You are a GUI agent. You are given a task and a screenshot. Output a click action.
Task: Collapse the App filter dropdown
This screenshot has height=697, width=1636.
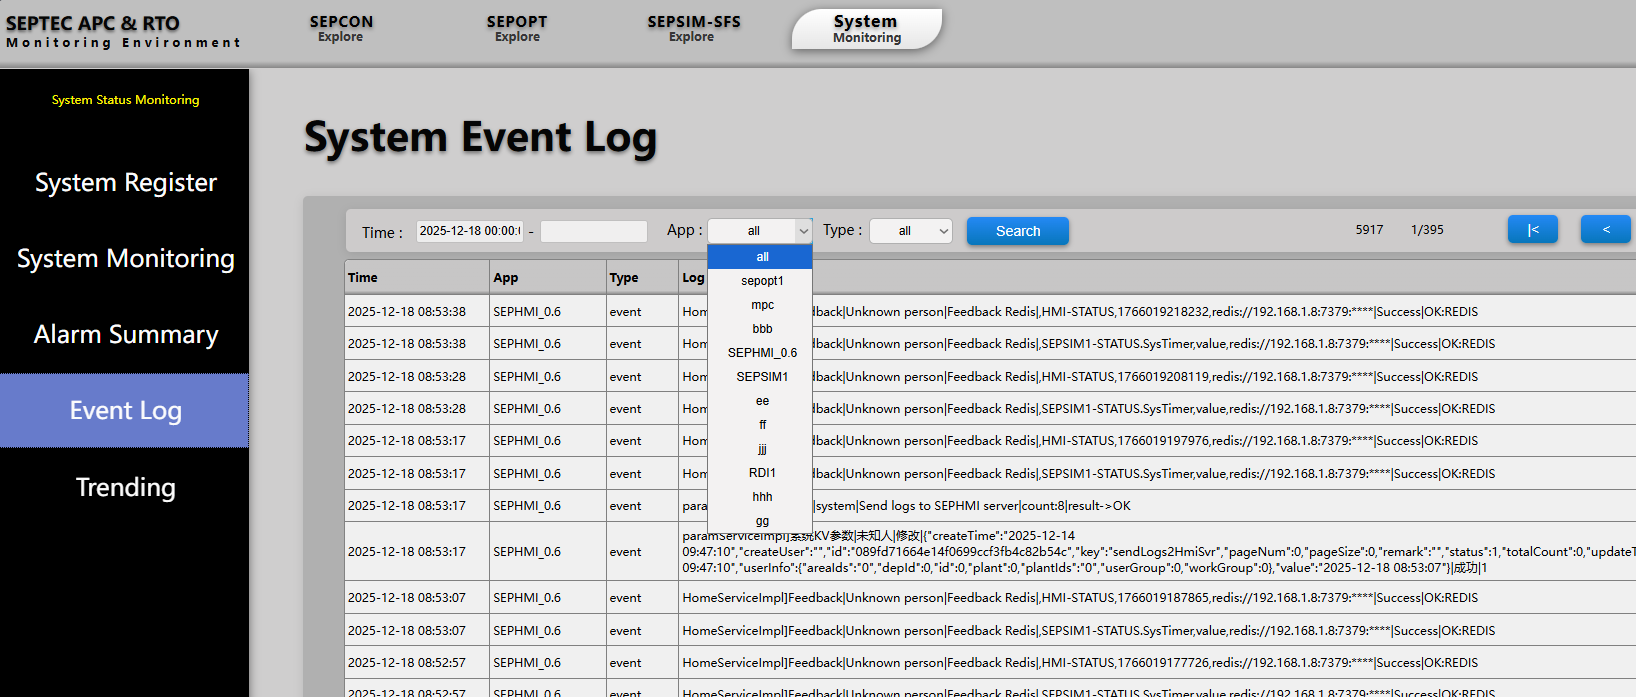(x=759, y=231)
